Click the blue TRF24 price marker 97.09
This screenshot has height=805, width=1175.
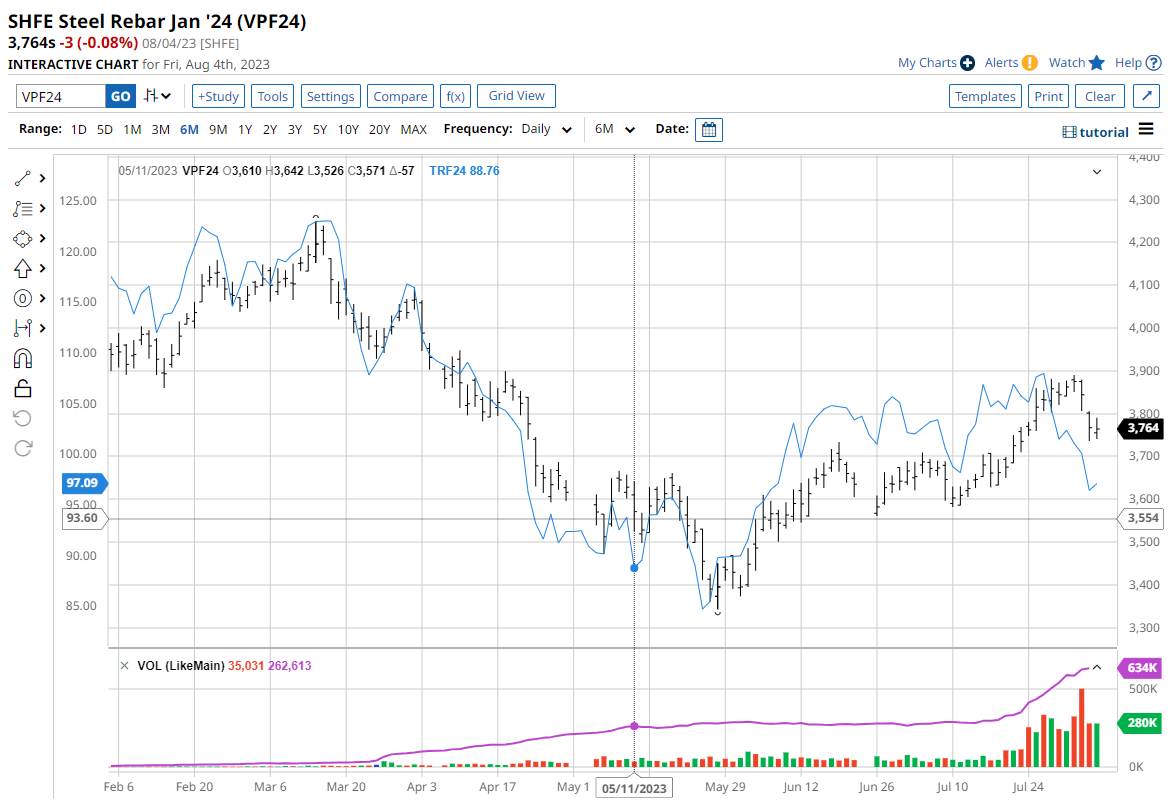click(x=82, y=483)
